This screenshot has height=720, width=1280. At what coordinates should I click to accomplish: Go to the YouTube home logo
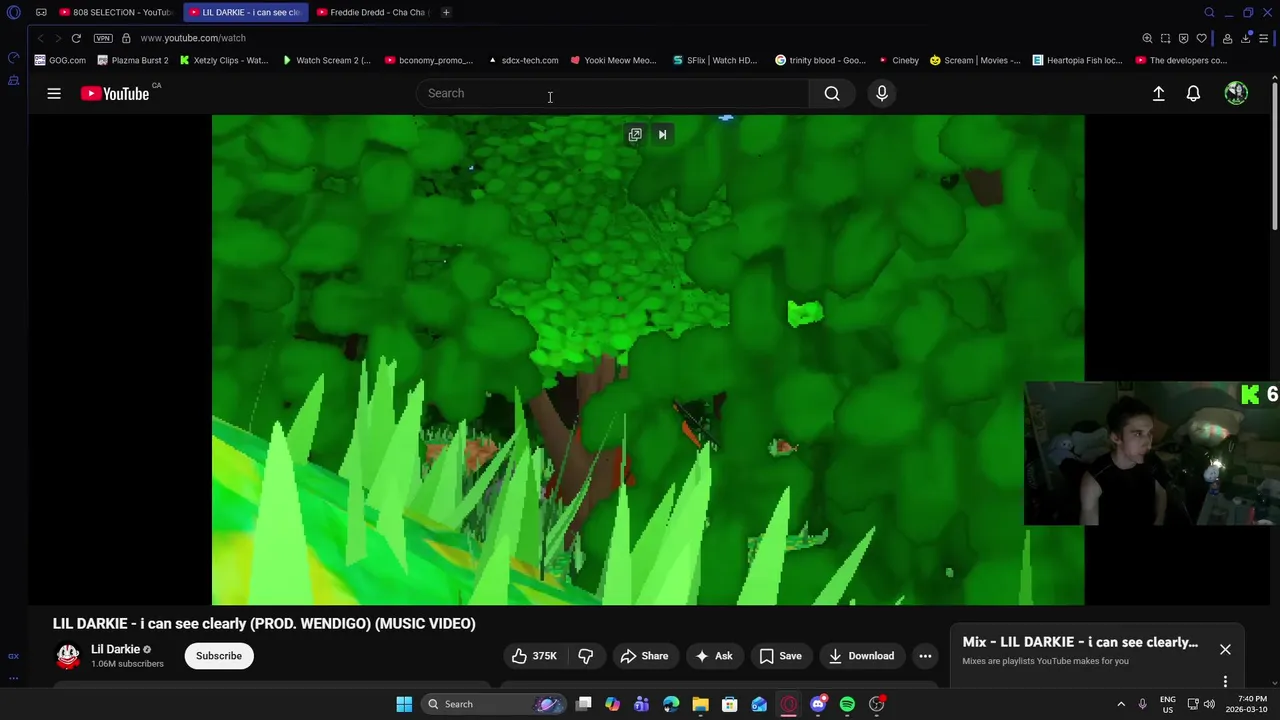(115, 93)
